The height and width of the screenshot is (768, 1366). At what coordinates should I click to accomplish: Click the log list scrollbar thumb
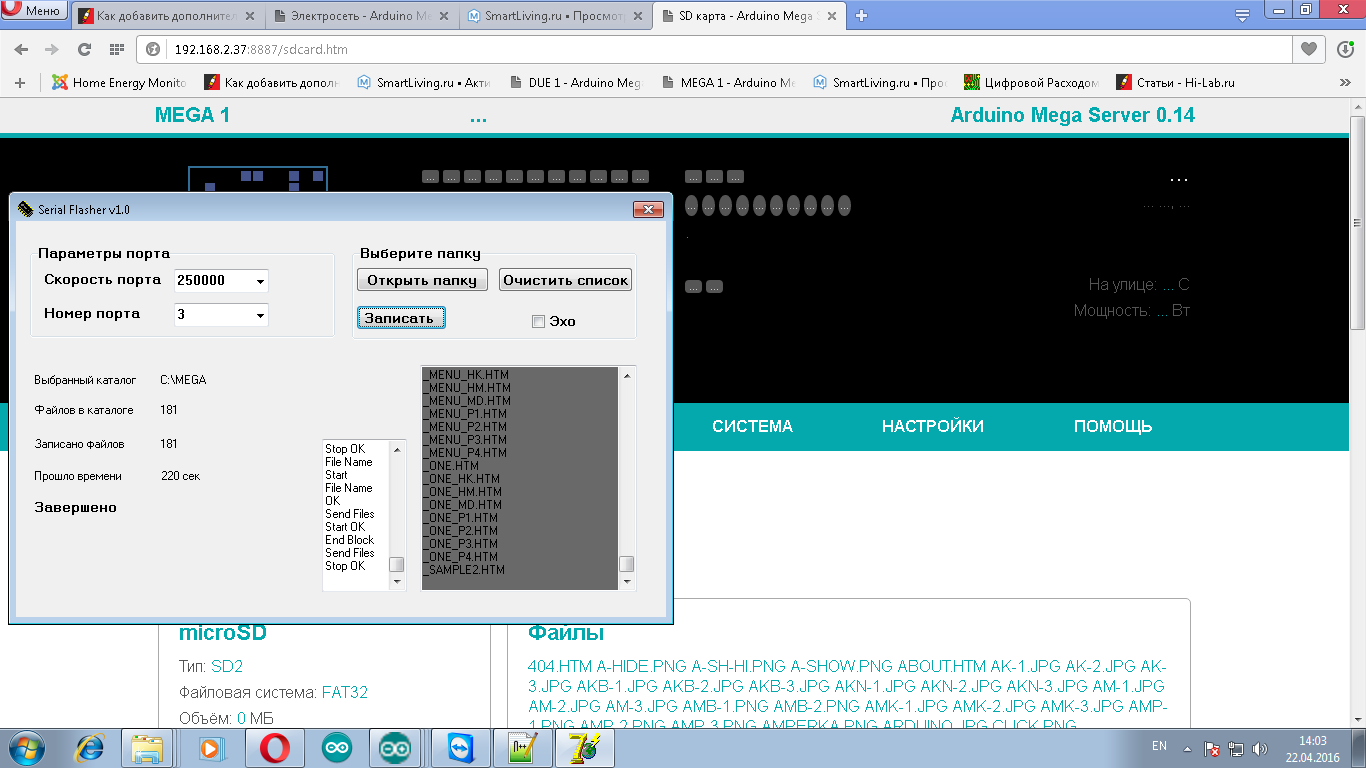(397, 564)
